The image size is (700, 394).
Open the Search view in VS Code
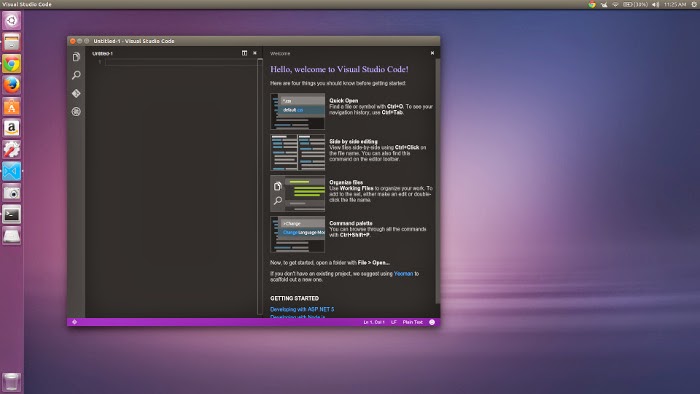click(76, 75)
